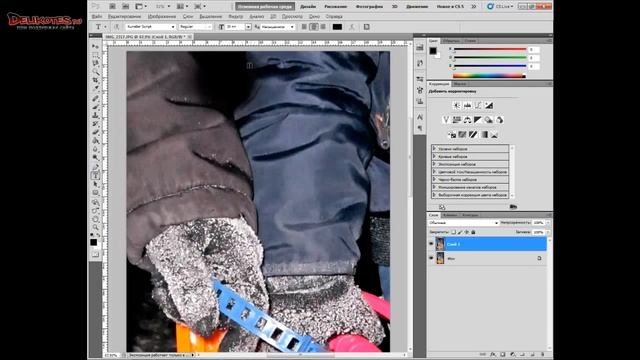Switch to Рисование workspace
This screenshot has width=640, height=360.
coord(336,7)
